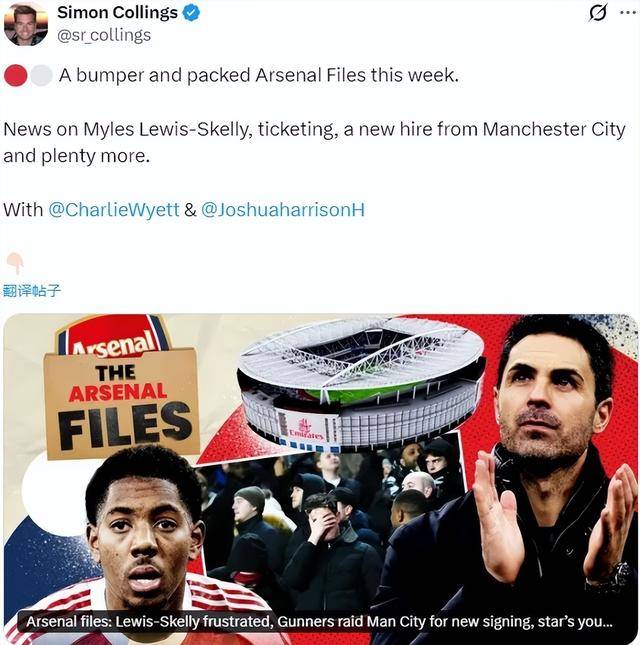
Task: Click the blue verified badge
Action: click(x=191, y=13)
